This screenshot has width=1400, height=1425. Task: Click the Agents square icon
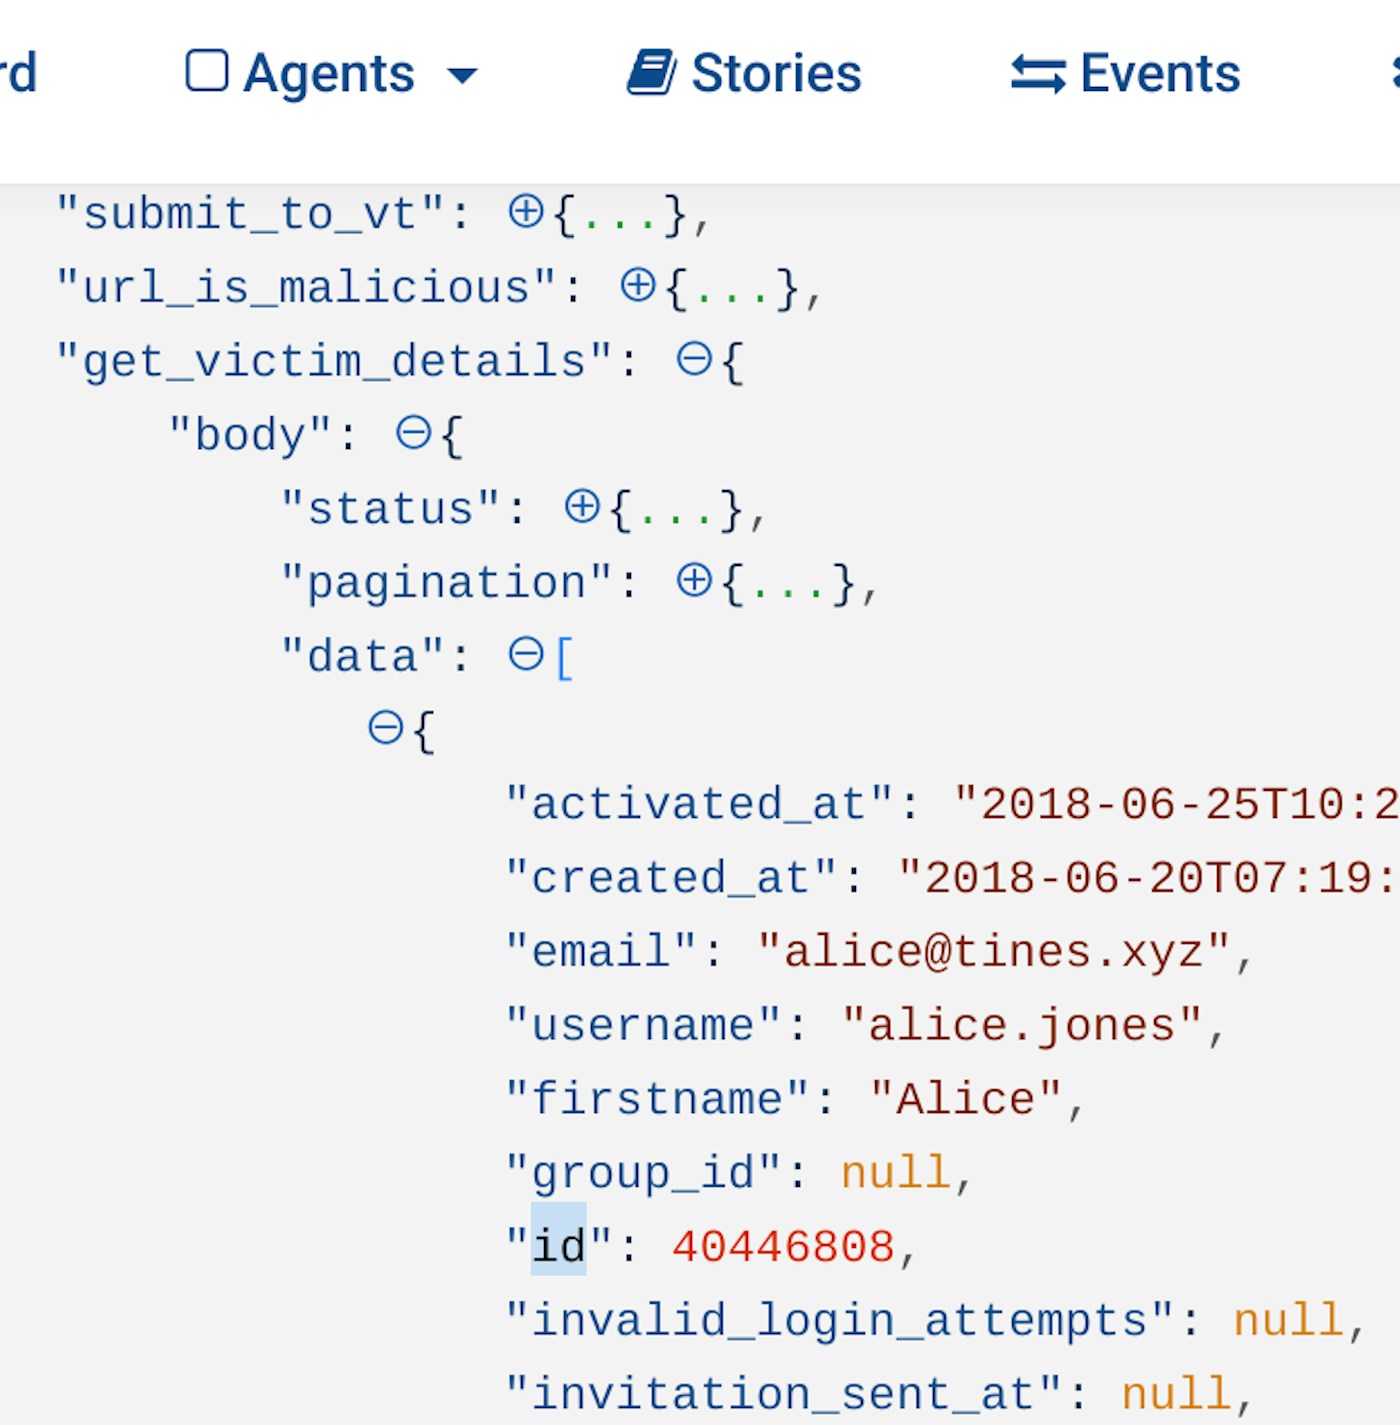(x=207, y=72)
